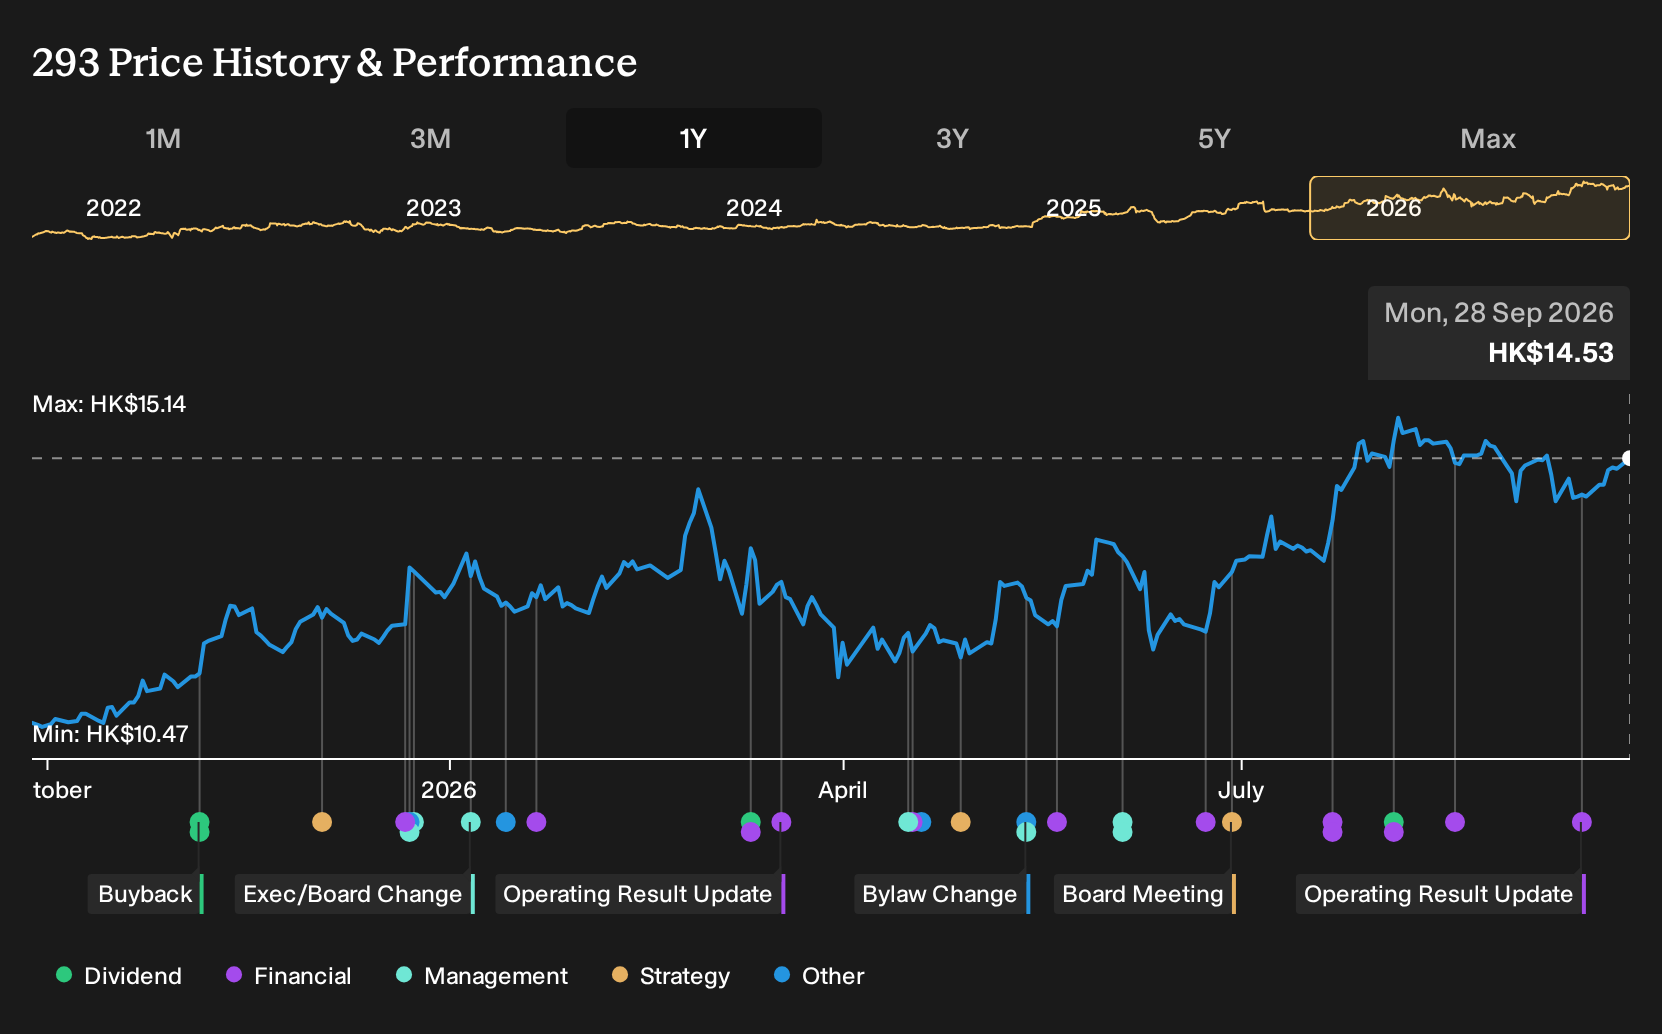The height and width of the screenshot is (1034, 1662).
Task: Select the orange marker above Board Meeting label
Action: pyautogui.click(x=1232, y=822)
